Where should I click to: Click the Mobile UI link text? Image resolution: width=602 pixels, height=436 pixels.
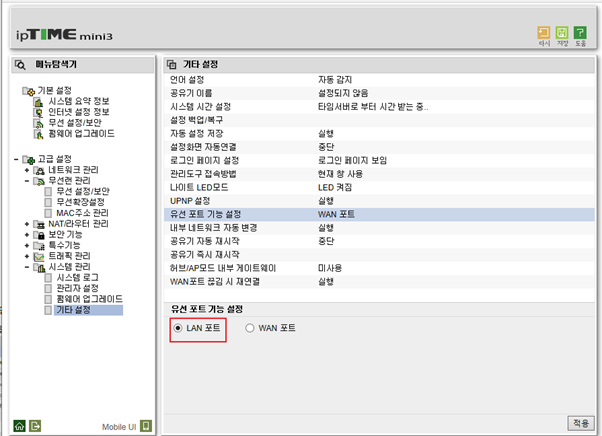(119, 427)
